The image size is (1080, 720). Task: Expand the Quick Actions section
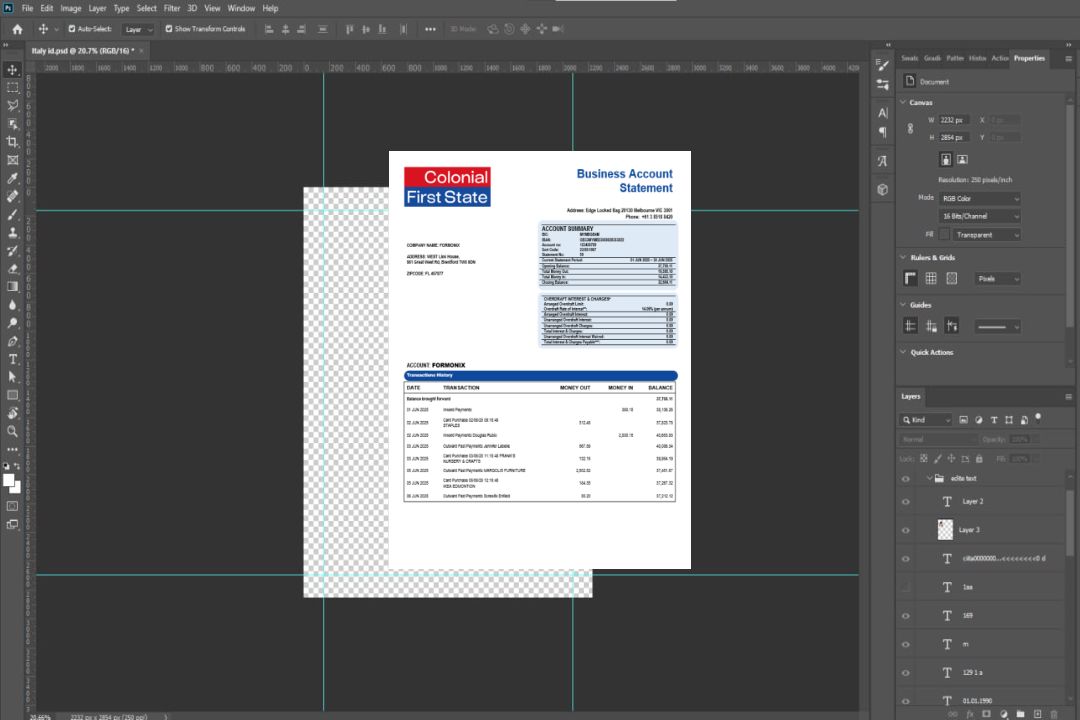[x=903, y=352]
